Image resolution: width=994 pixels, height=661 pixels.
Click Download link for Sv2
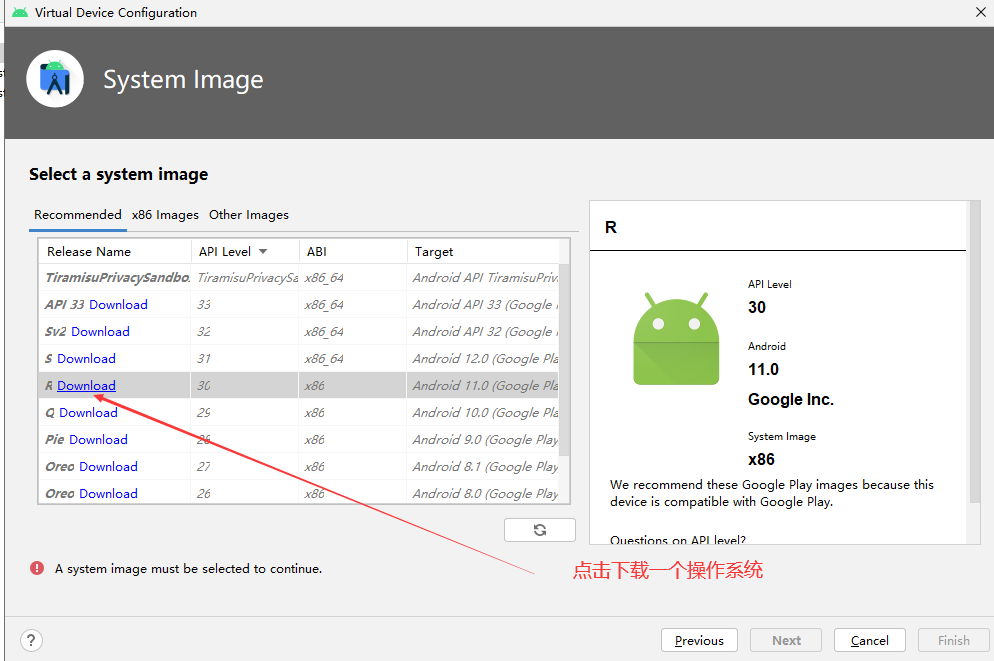(100, 332)
